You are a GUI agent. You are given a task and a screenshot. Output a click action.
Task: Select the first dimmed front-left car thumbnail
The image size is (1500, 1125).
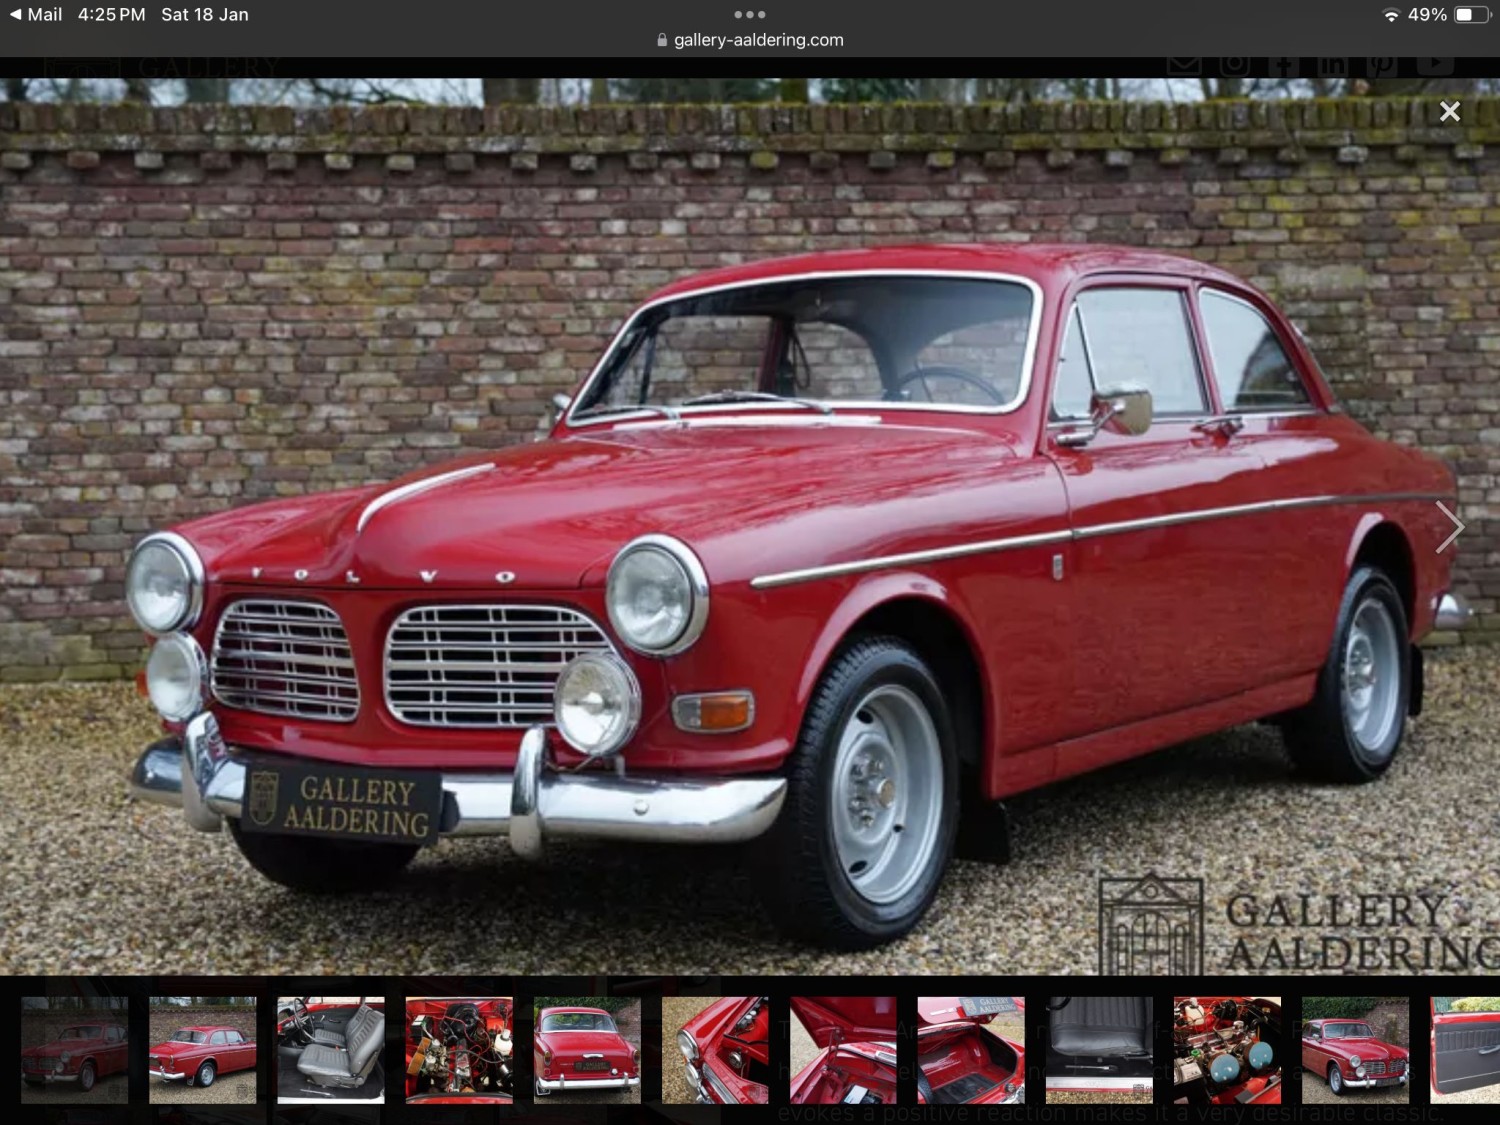(75, 1050)
